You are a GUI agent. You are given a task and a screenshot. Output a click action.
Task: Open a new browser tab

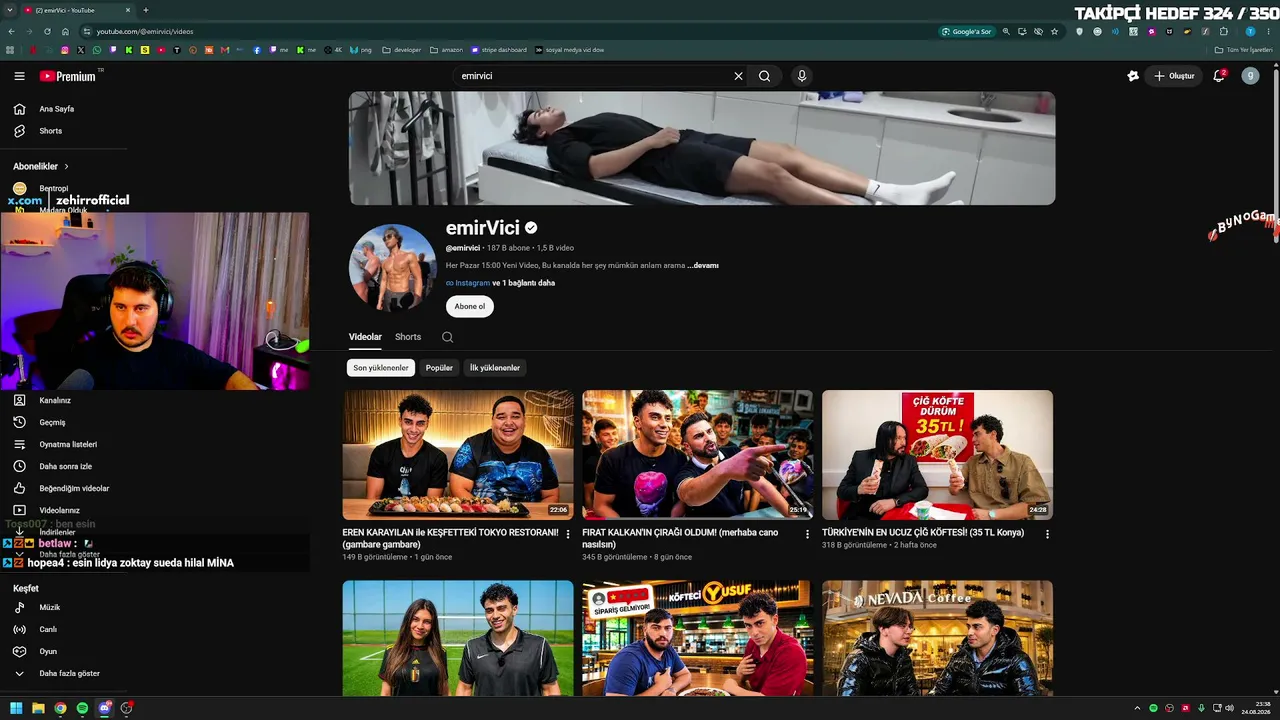[x=146, y=10]
